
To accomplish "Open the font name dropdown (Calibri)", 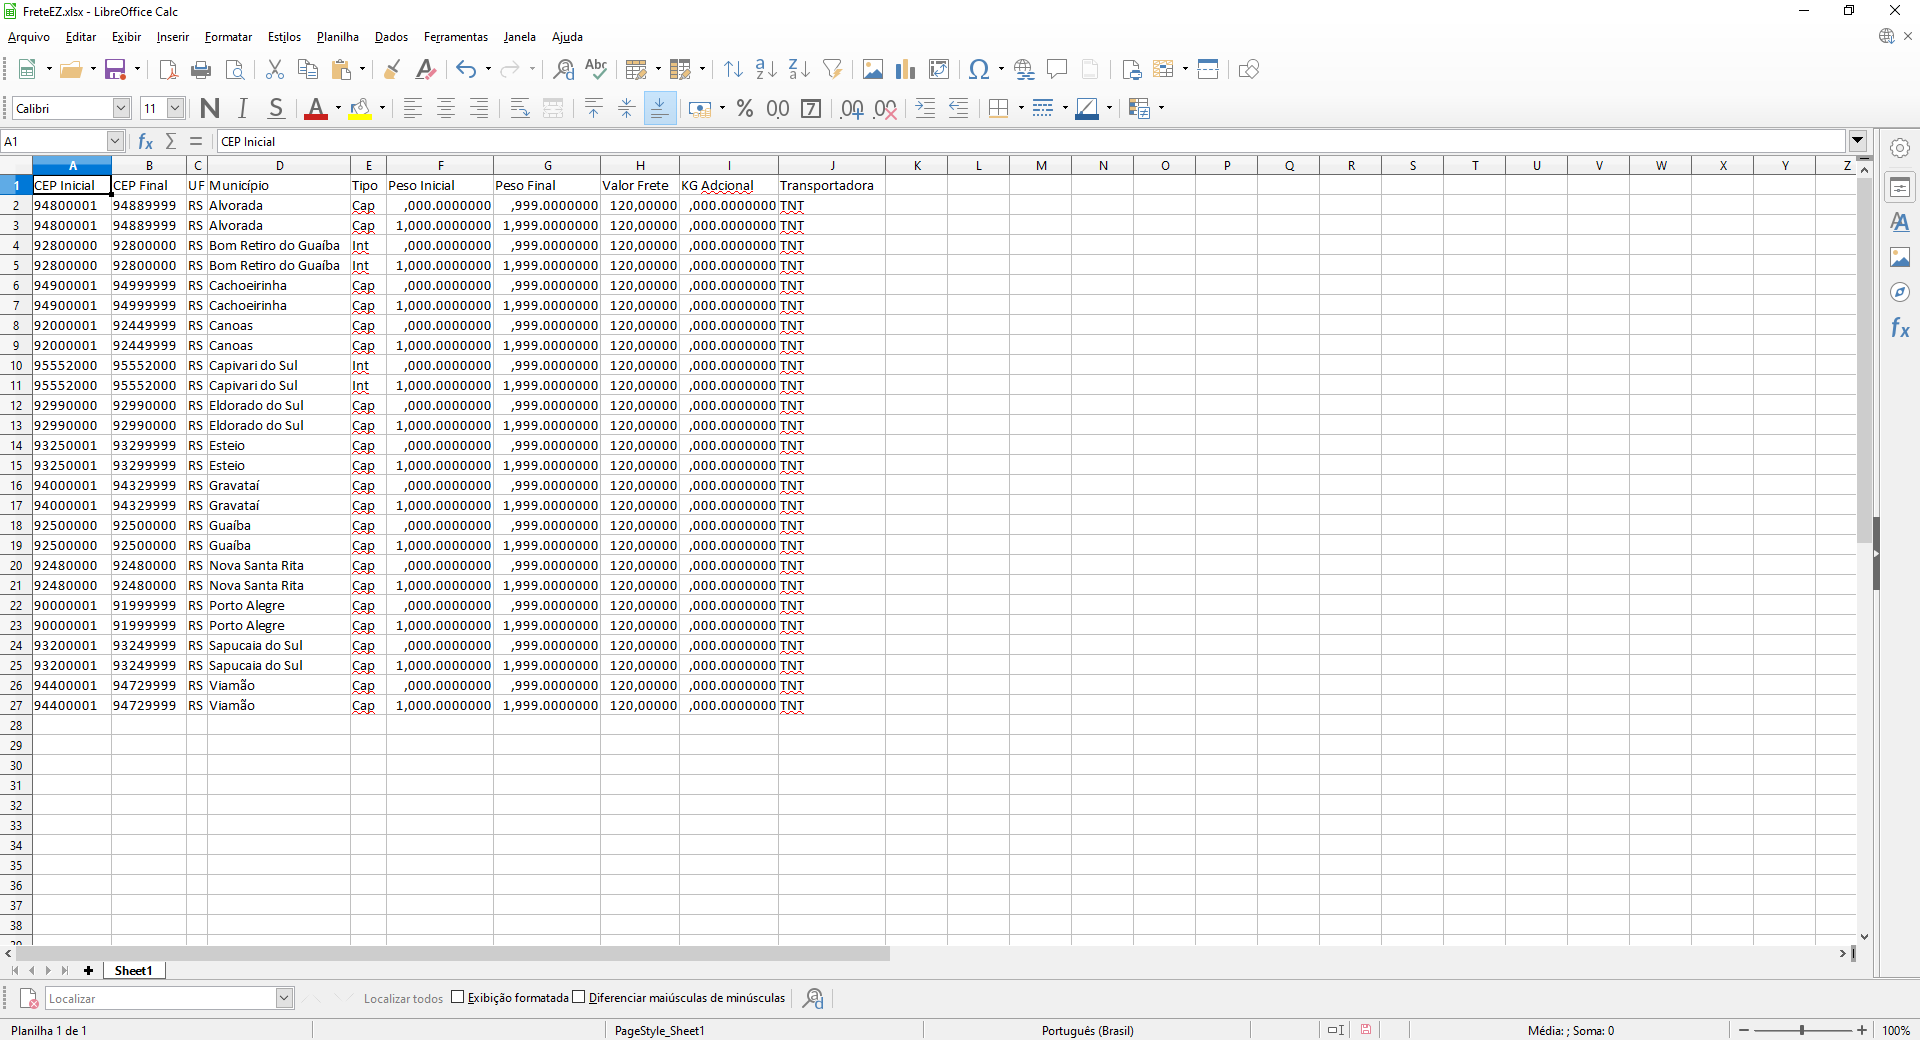I will point(122,108).
